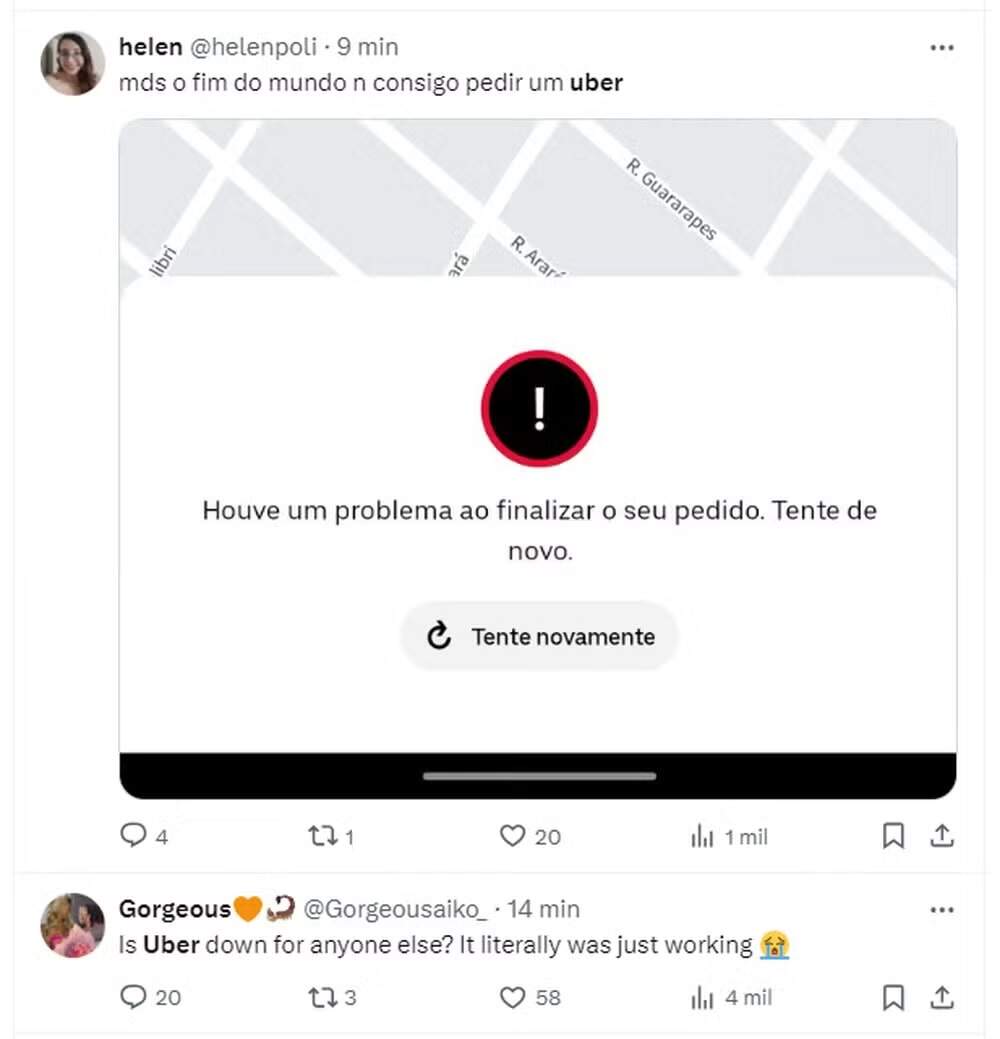This screenshot has height=1039, width=1000.
Task: Click the @Gorgeousaiko_ handle
Action: coord(394,909)
